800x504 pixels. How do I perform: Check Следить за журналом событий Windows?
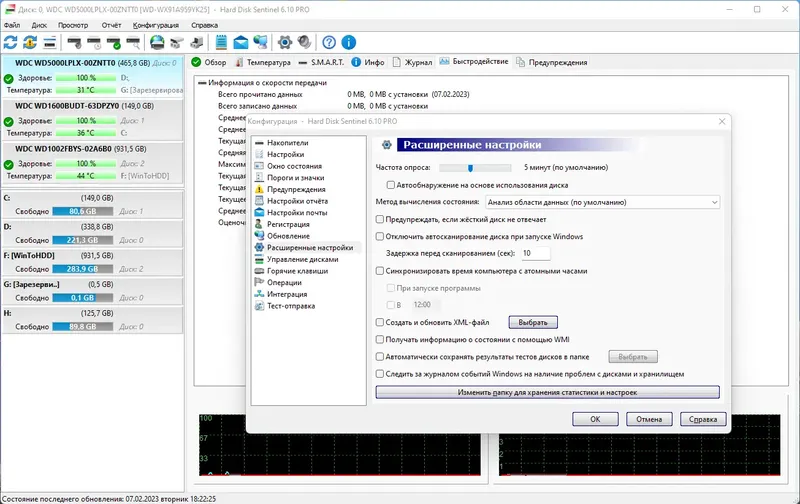point(380,374)
